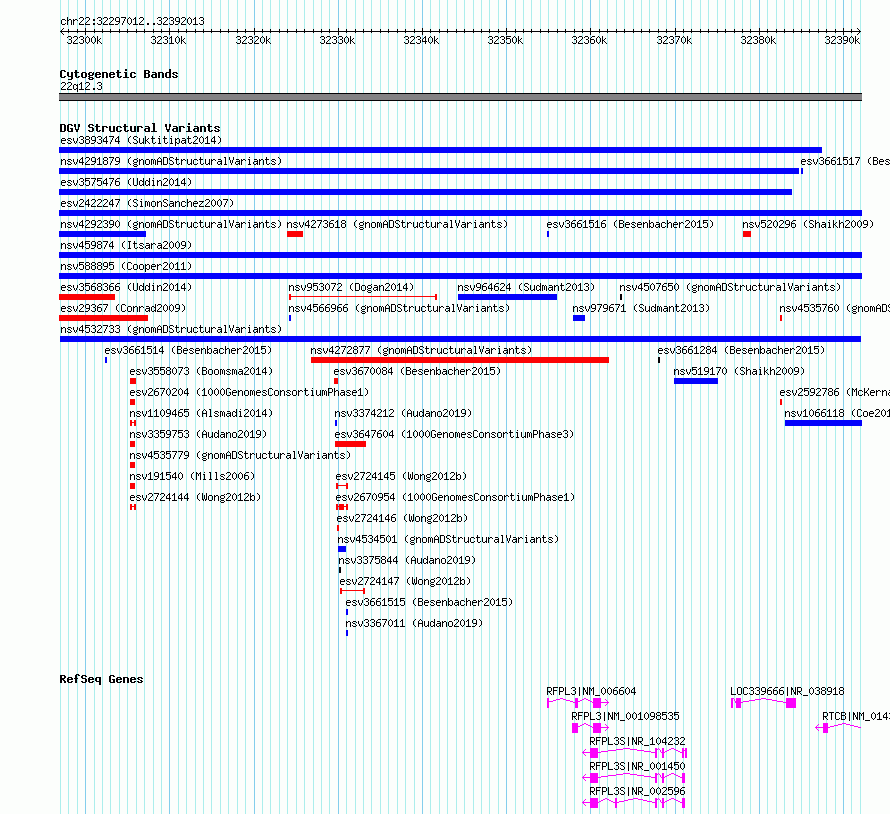The width and height of the screenshot is (890, 814).
Task: Select the blue nsv964624 variant bar
Action: coord(507,297)
